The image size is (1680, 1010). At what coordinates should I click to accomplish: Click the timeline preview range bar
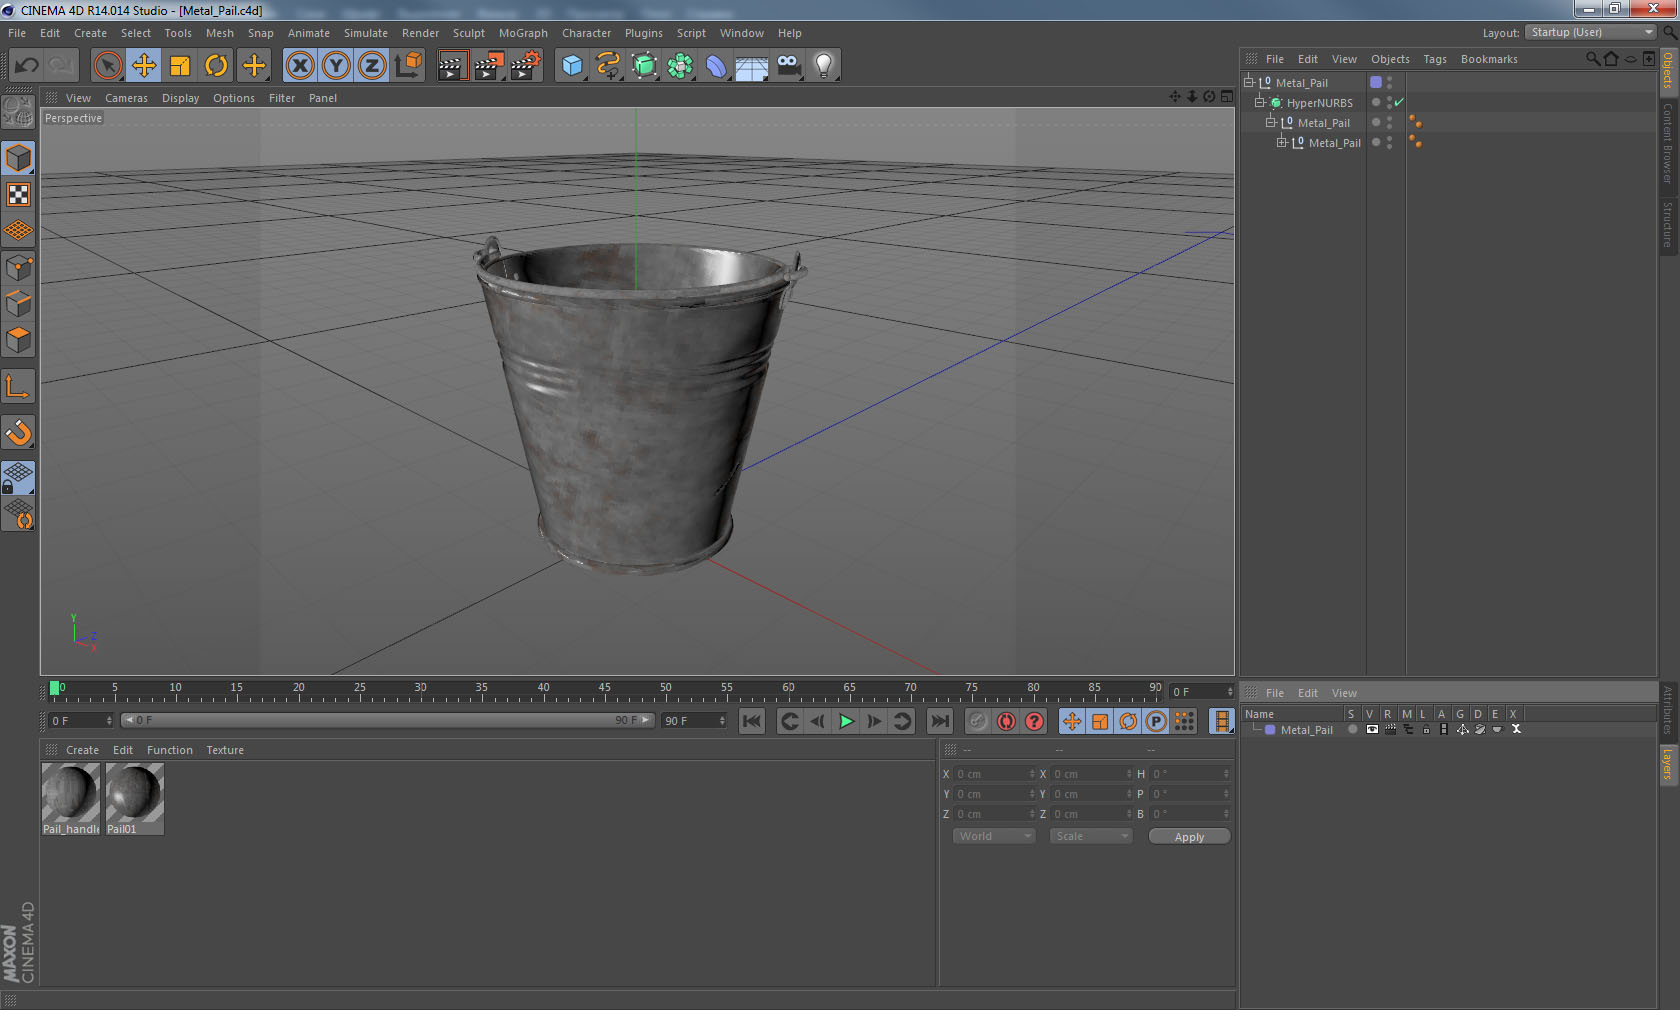coord(388,720)
